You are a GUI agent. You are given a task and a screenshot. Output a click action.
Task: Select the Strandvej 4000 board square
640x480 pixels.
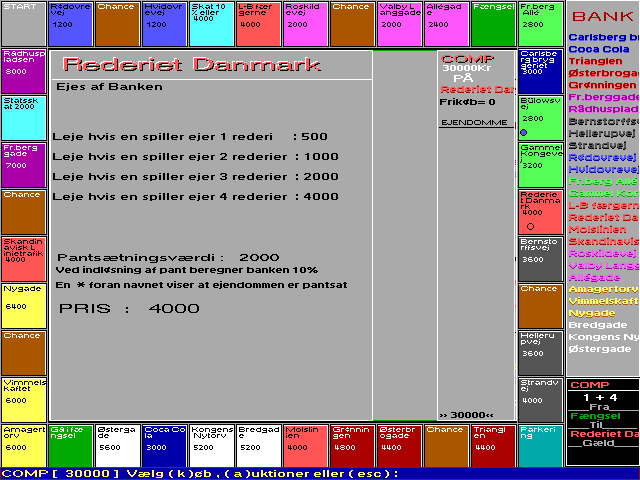pos(541,400)
